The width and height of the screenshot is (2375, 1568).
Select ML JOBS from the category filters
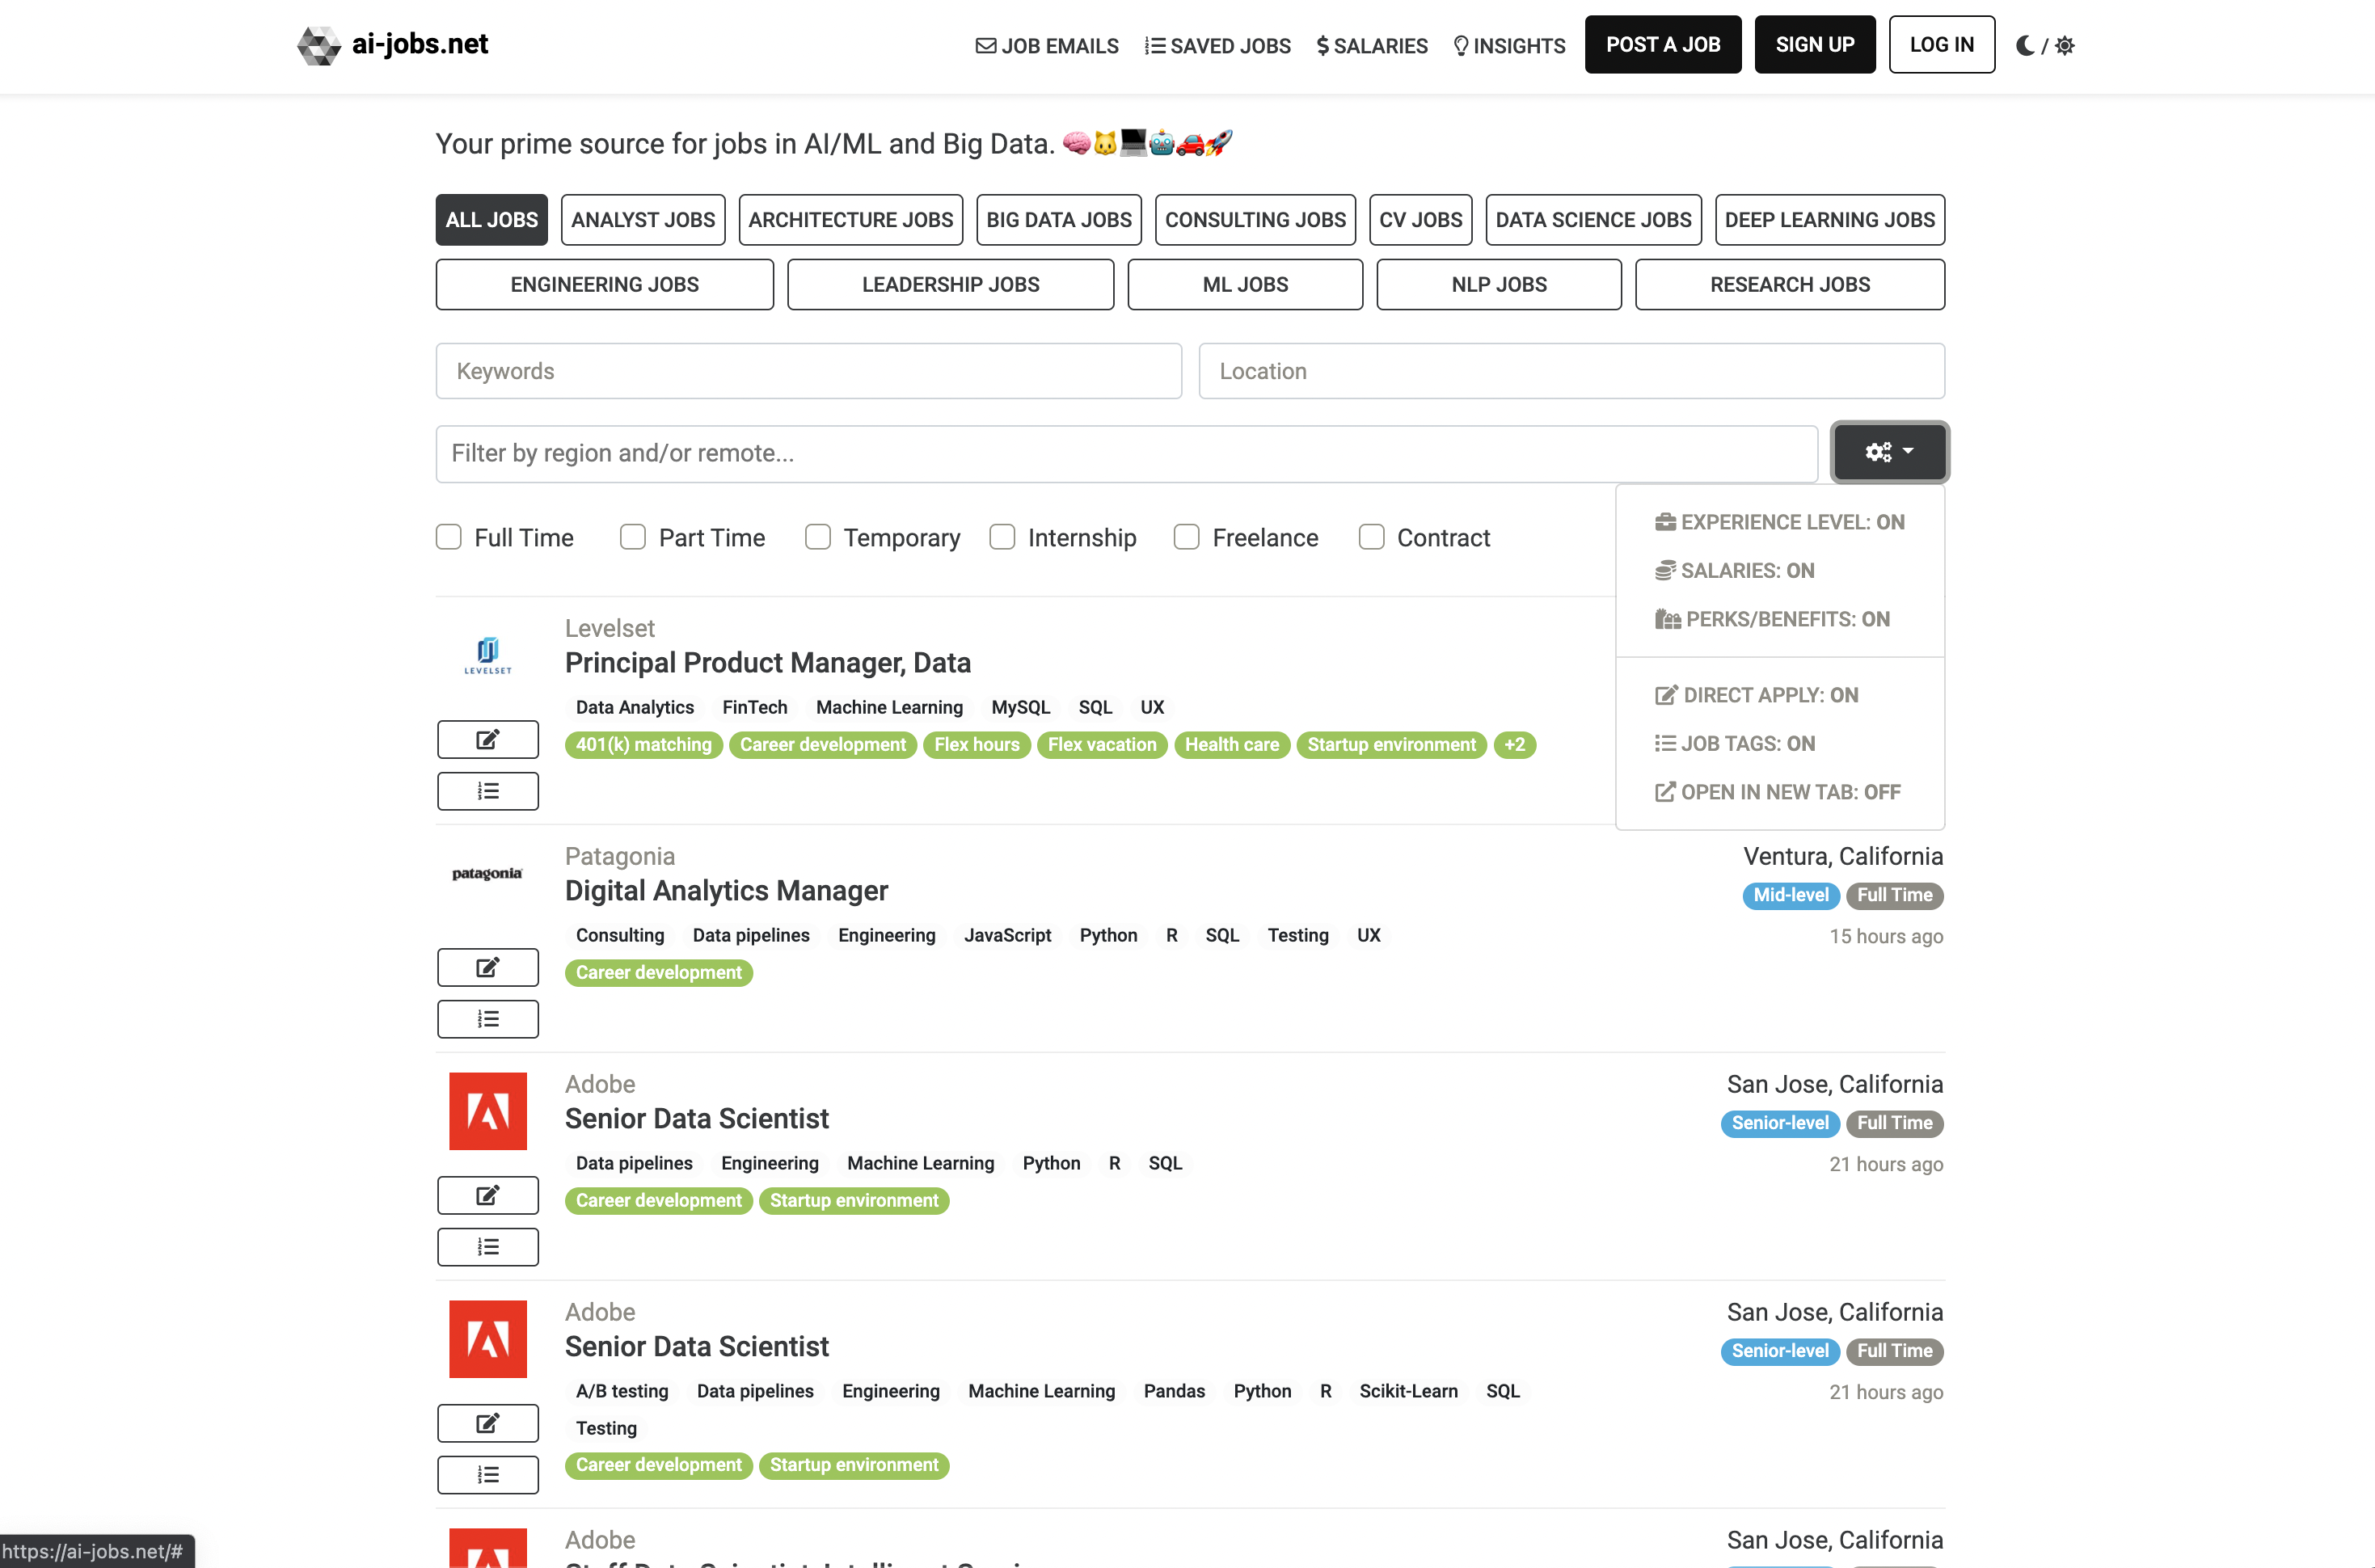[1245, 284]
